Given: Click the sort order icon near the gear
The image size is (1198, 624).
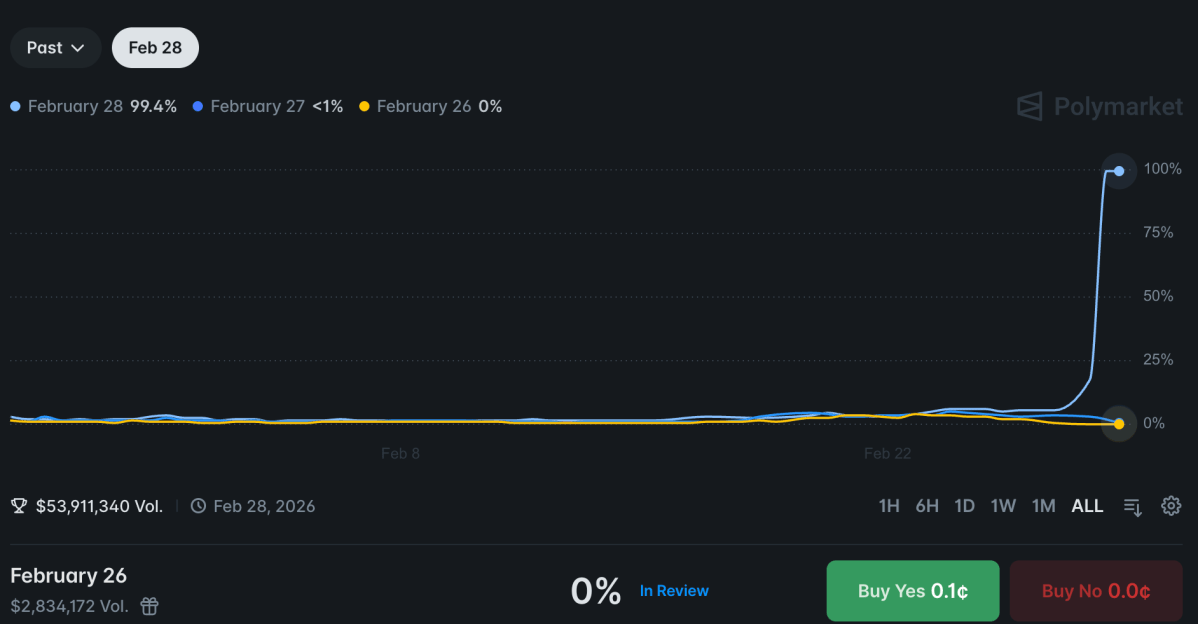Looking at the screenshot, I should 1132,507.
